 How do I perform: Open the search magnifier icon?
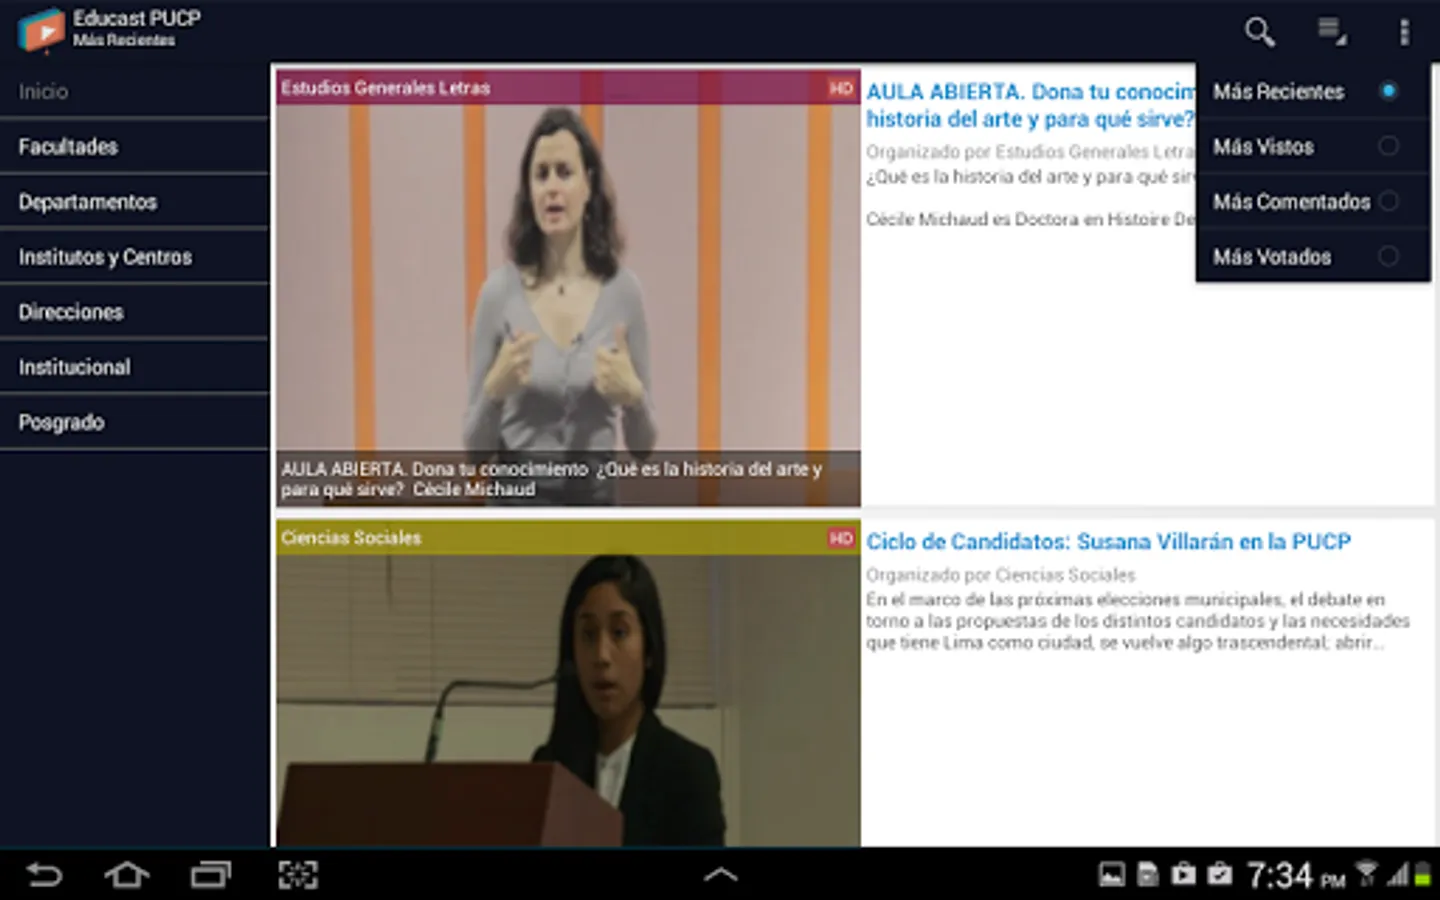pos(1259,32)
